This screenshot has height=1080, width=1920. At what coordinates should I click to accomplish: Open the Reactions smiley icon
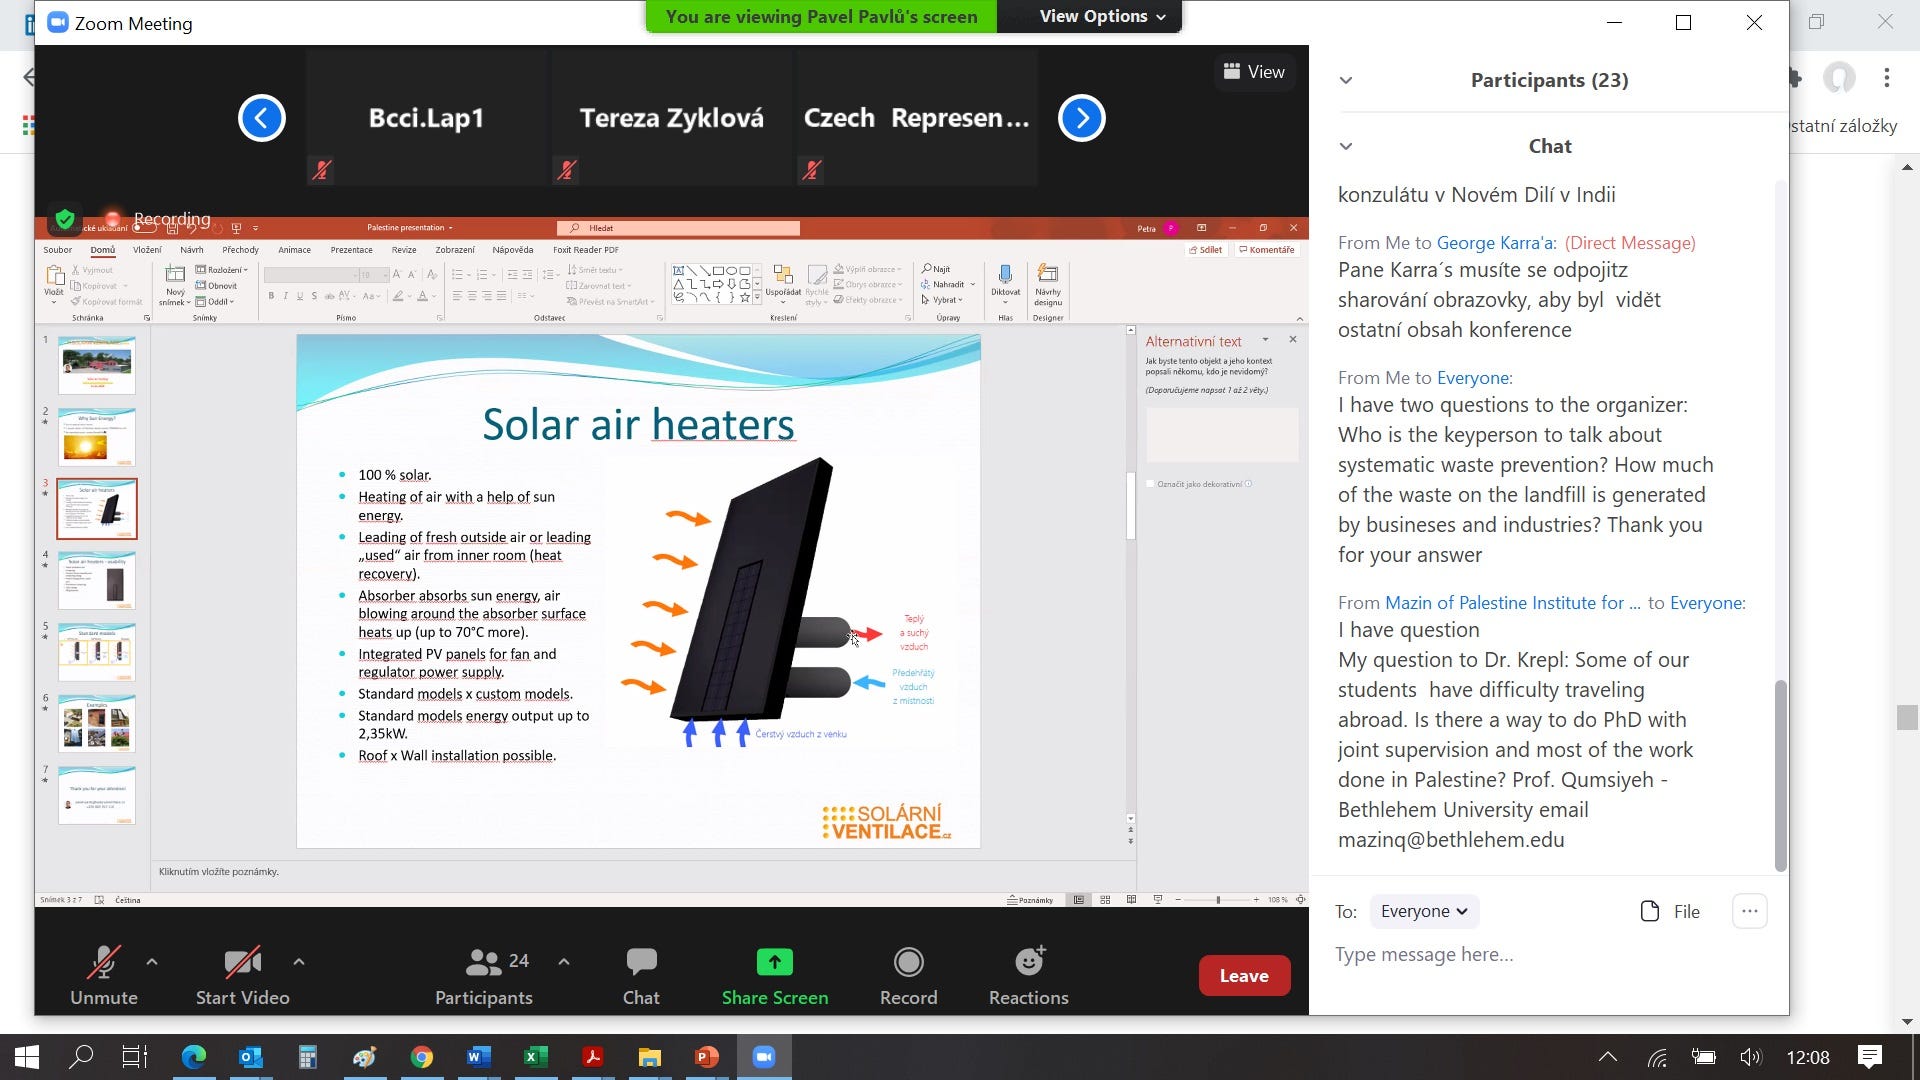pyautogui.click(x=1029, y=962)
